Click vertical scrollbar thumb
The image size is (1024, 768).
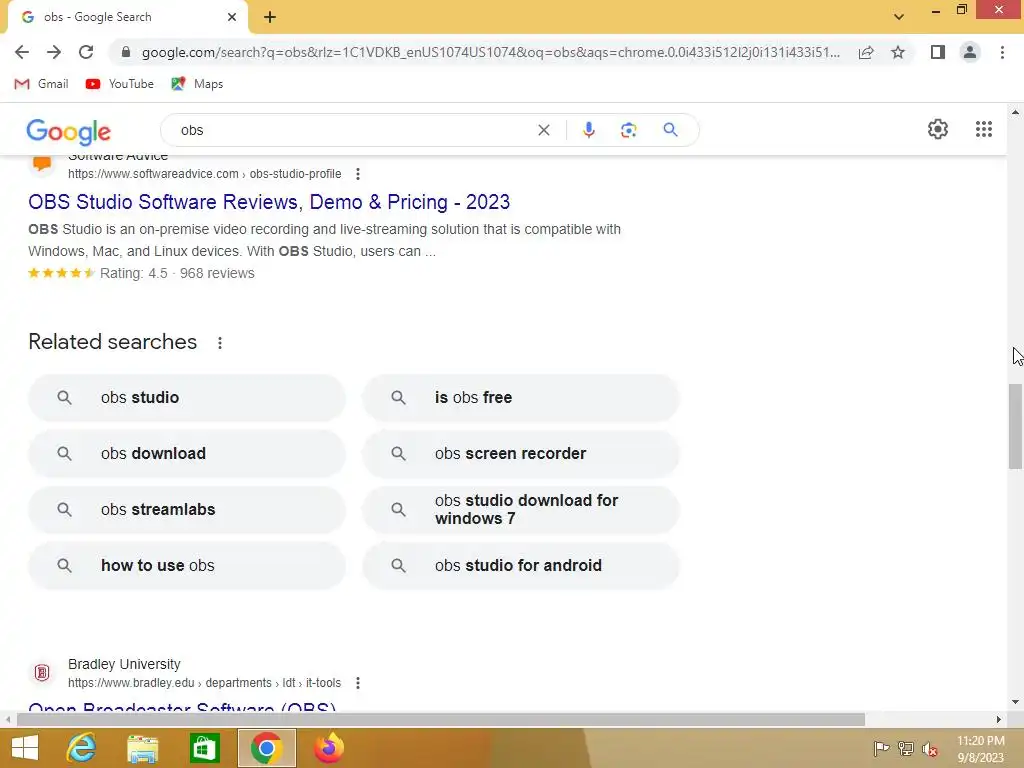1015,427
